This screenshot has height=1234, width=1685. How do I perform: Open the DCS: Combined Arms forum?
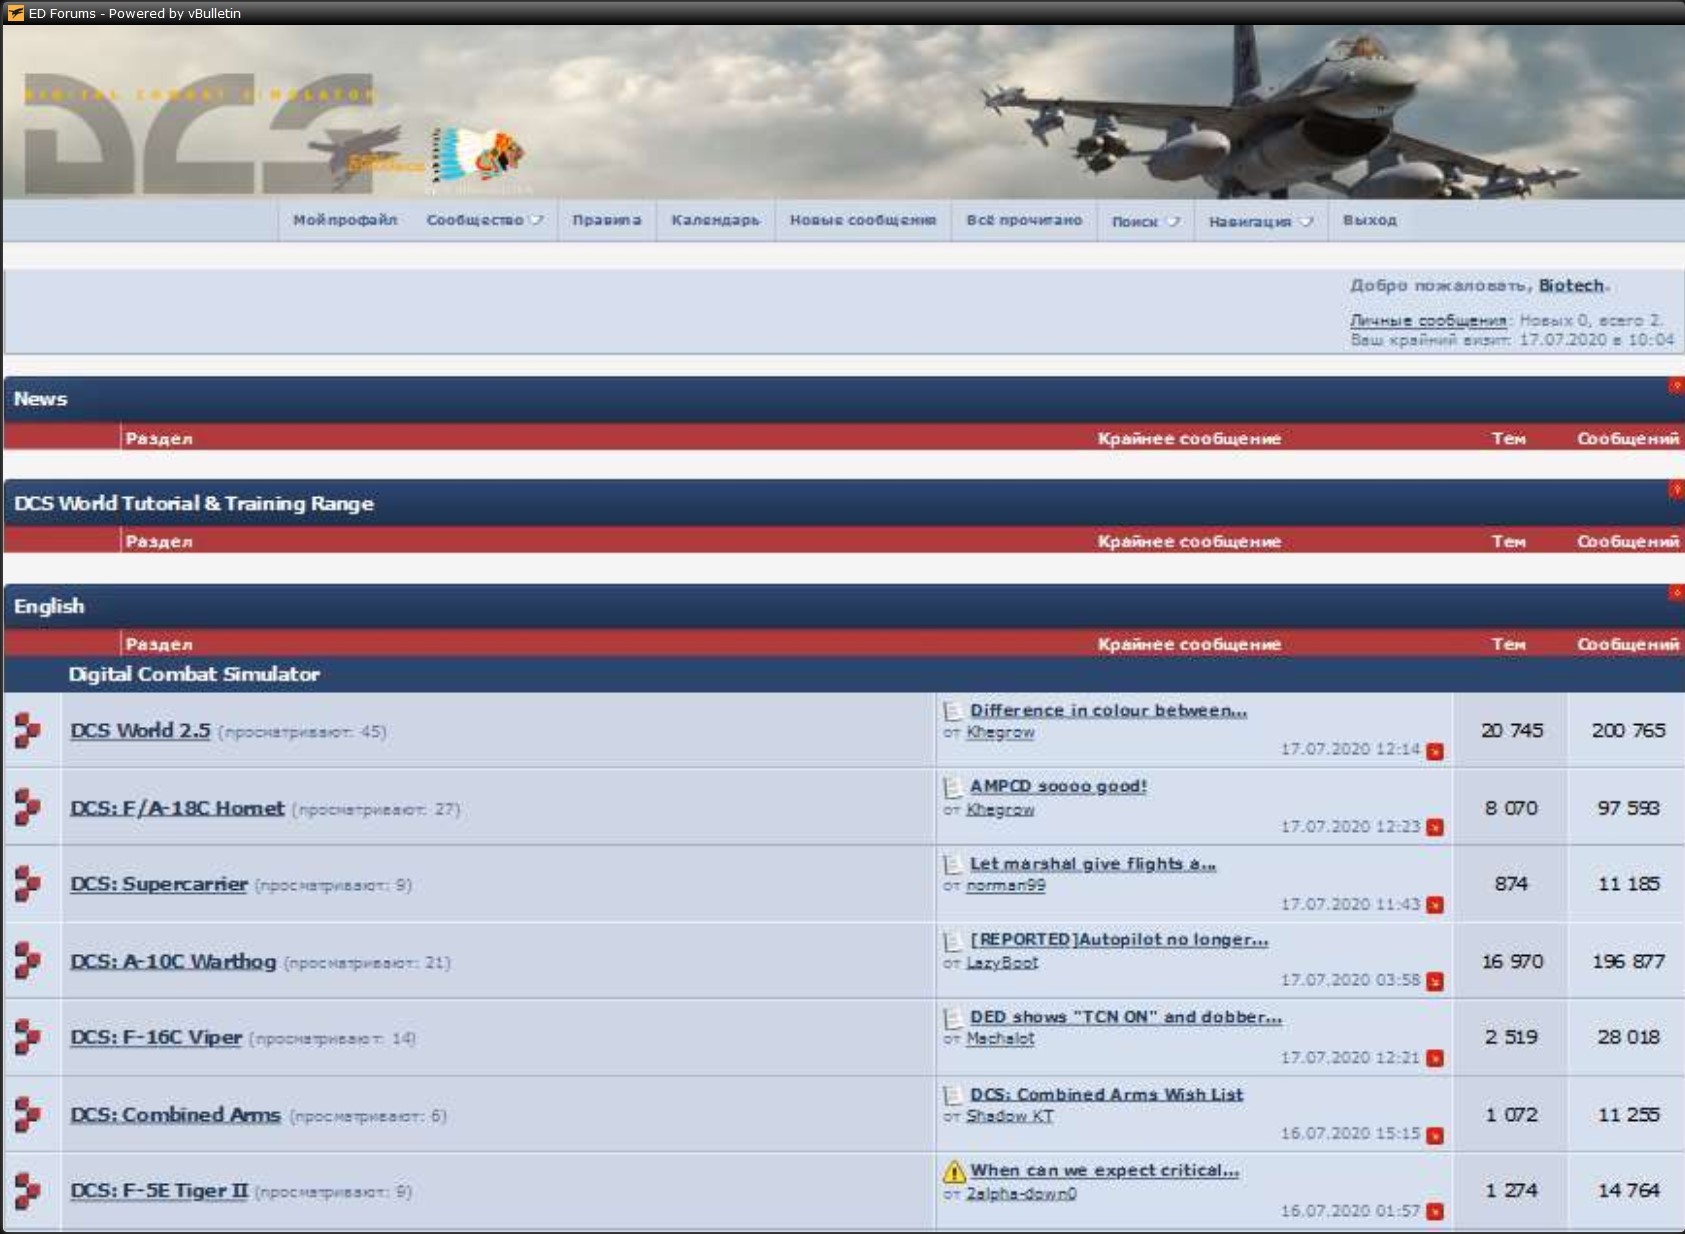tap(175, 1114)
